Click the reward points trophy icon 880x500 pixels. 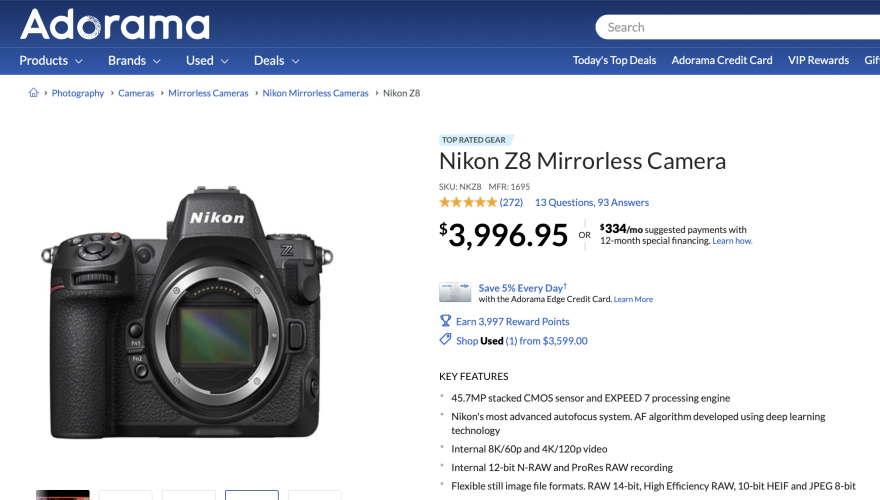tap(445, 321)
